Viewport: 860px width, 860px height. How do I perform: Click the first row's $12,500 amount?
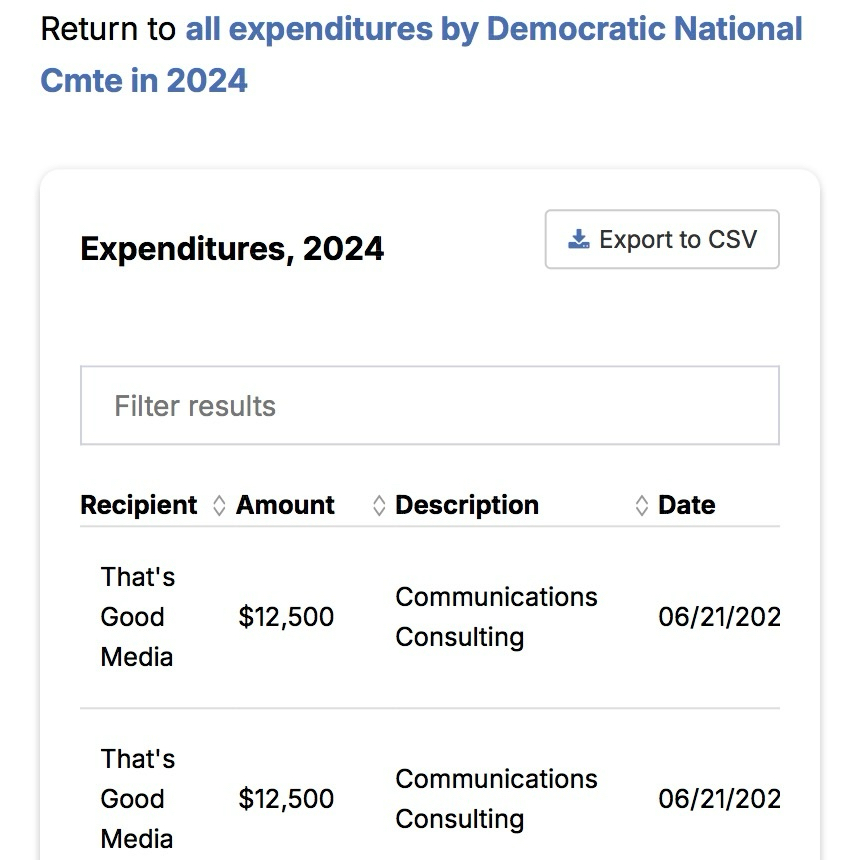[286, 617]
